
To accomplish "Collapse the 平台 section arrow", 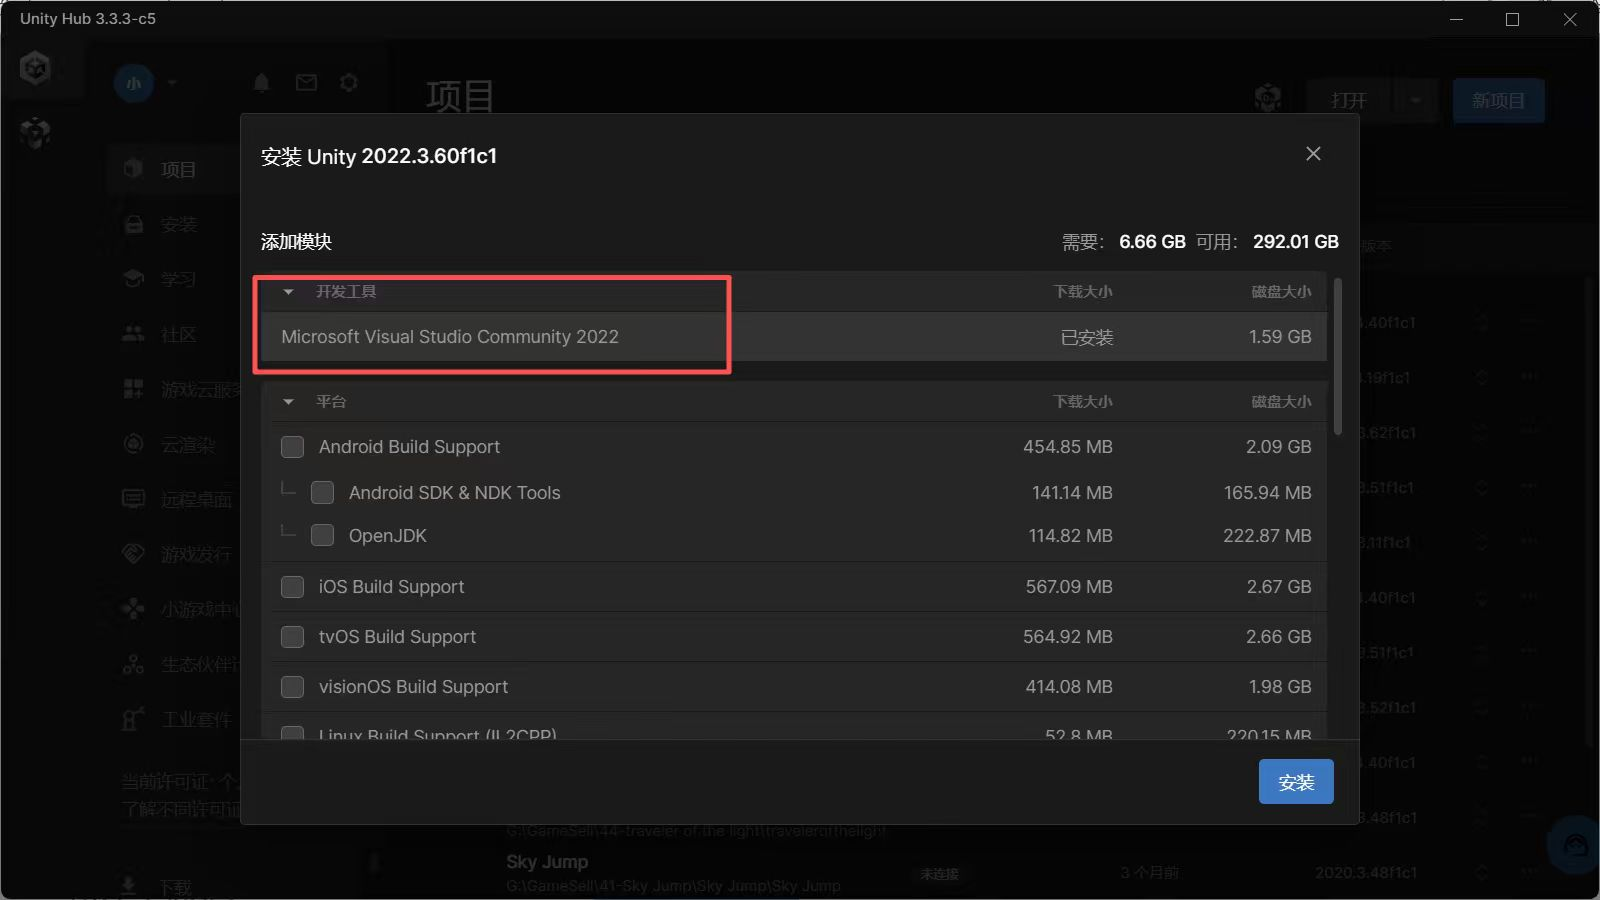I will (x=289, y=402).
